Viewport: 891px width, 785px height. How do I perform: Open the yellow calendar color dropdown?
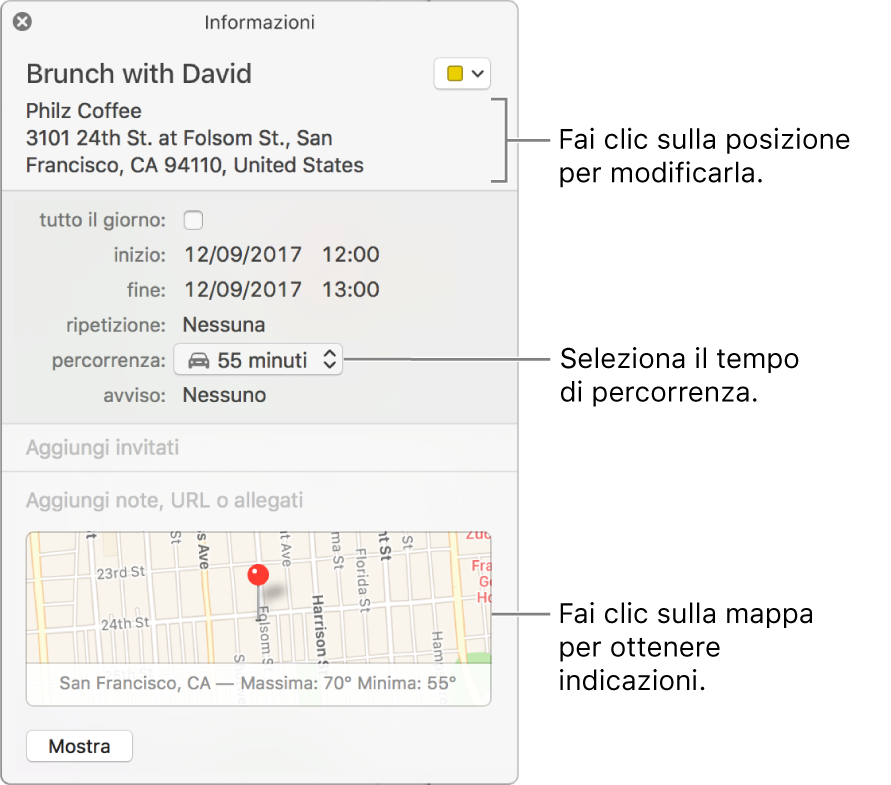(x=462, y=73)
